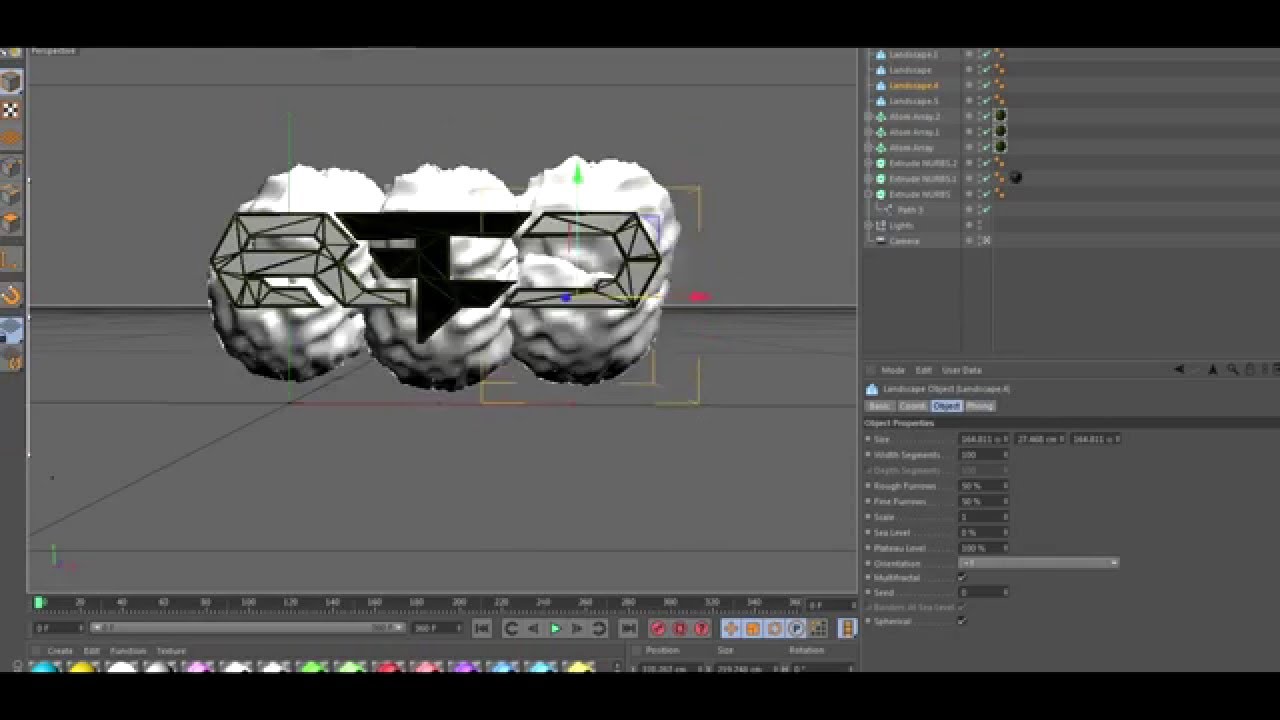Click the Atom Array.2 object icon

point(881,116)
